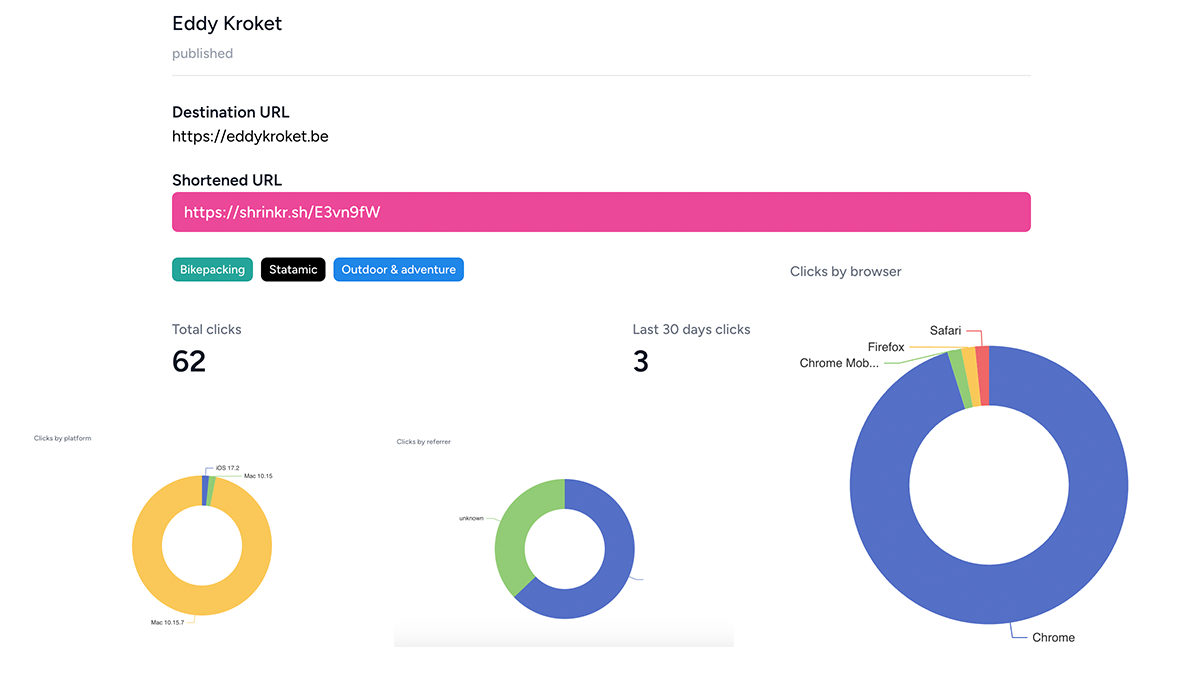Viewport: 1200px width, 698px height.
Task: Click the pink shortened URL field
Action: coord(600,212)
